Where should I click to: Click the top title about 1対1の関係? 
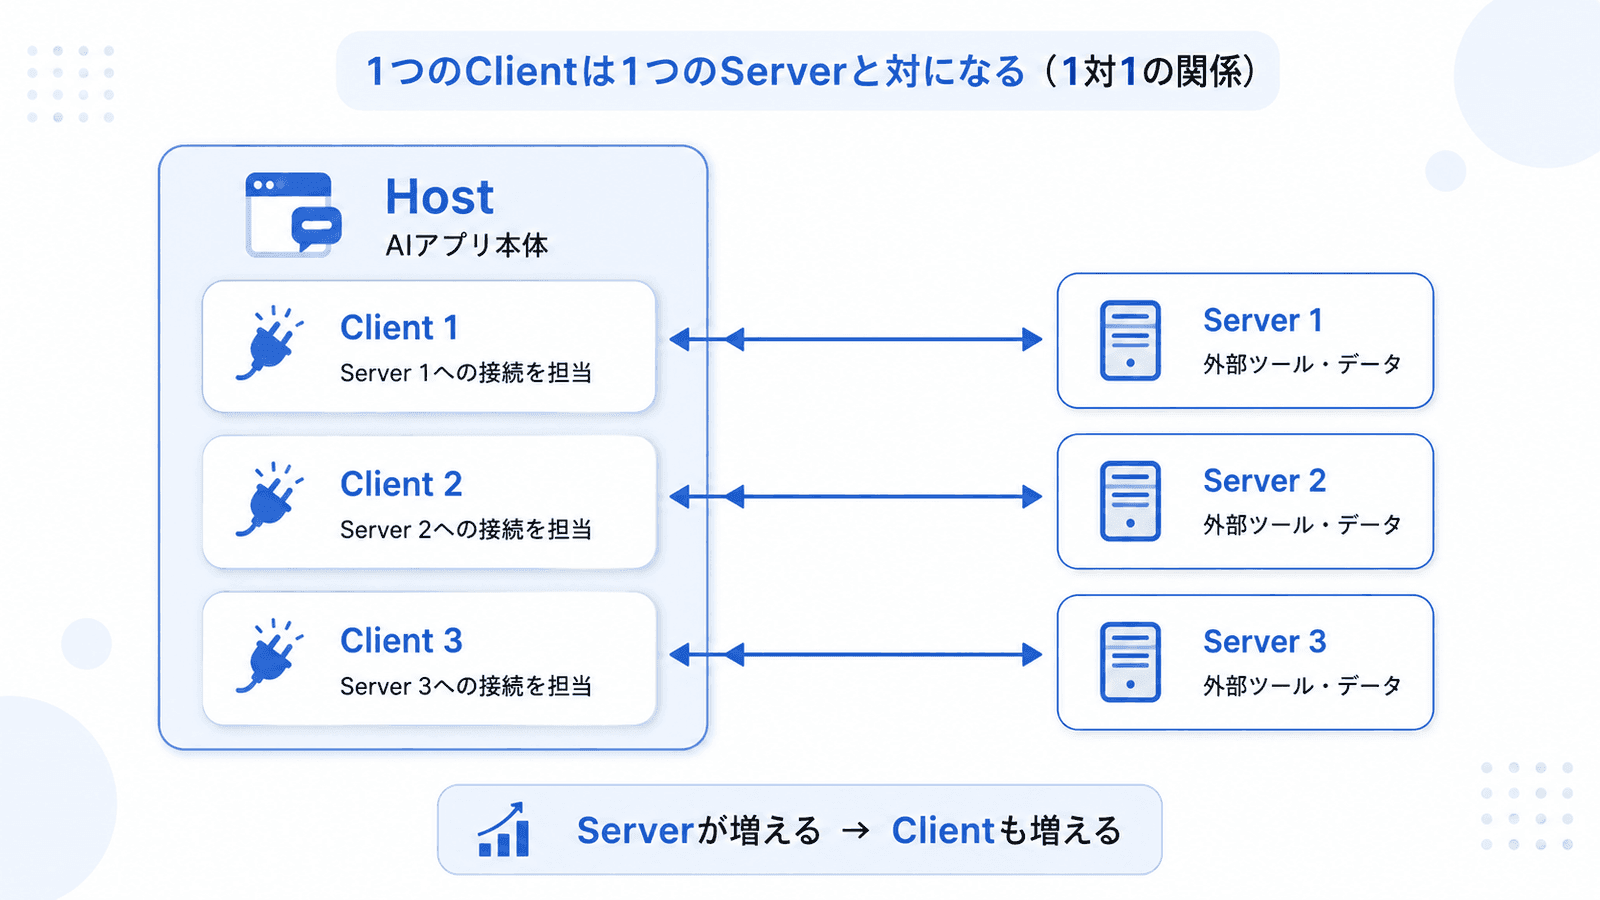[808, 71]
